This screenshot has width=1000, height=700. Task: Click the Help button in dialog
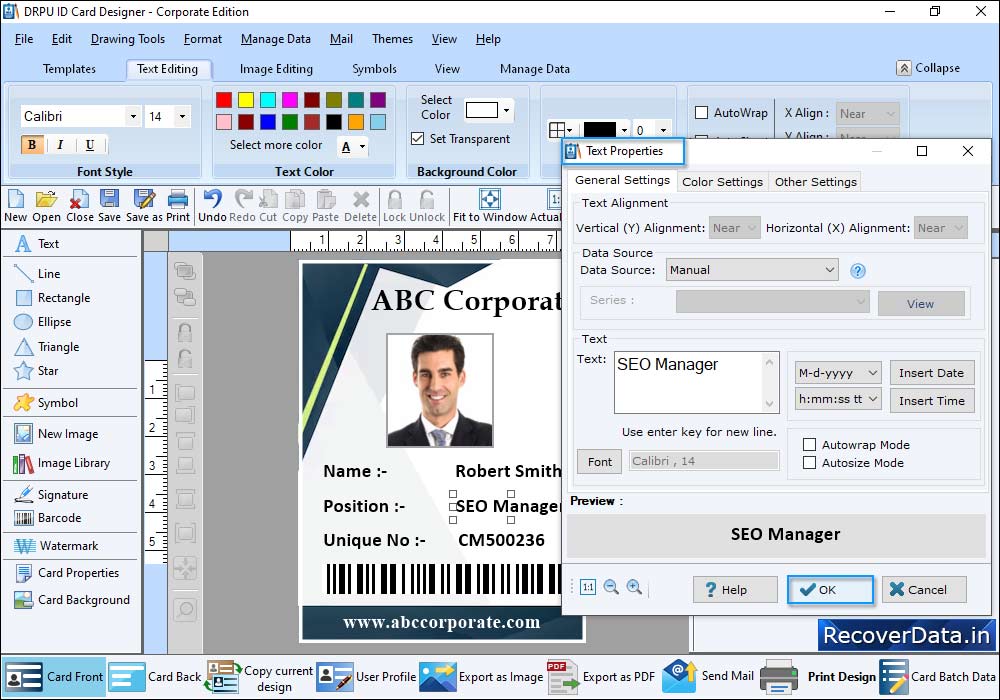click(x=735, y=590)
